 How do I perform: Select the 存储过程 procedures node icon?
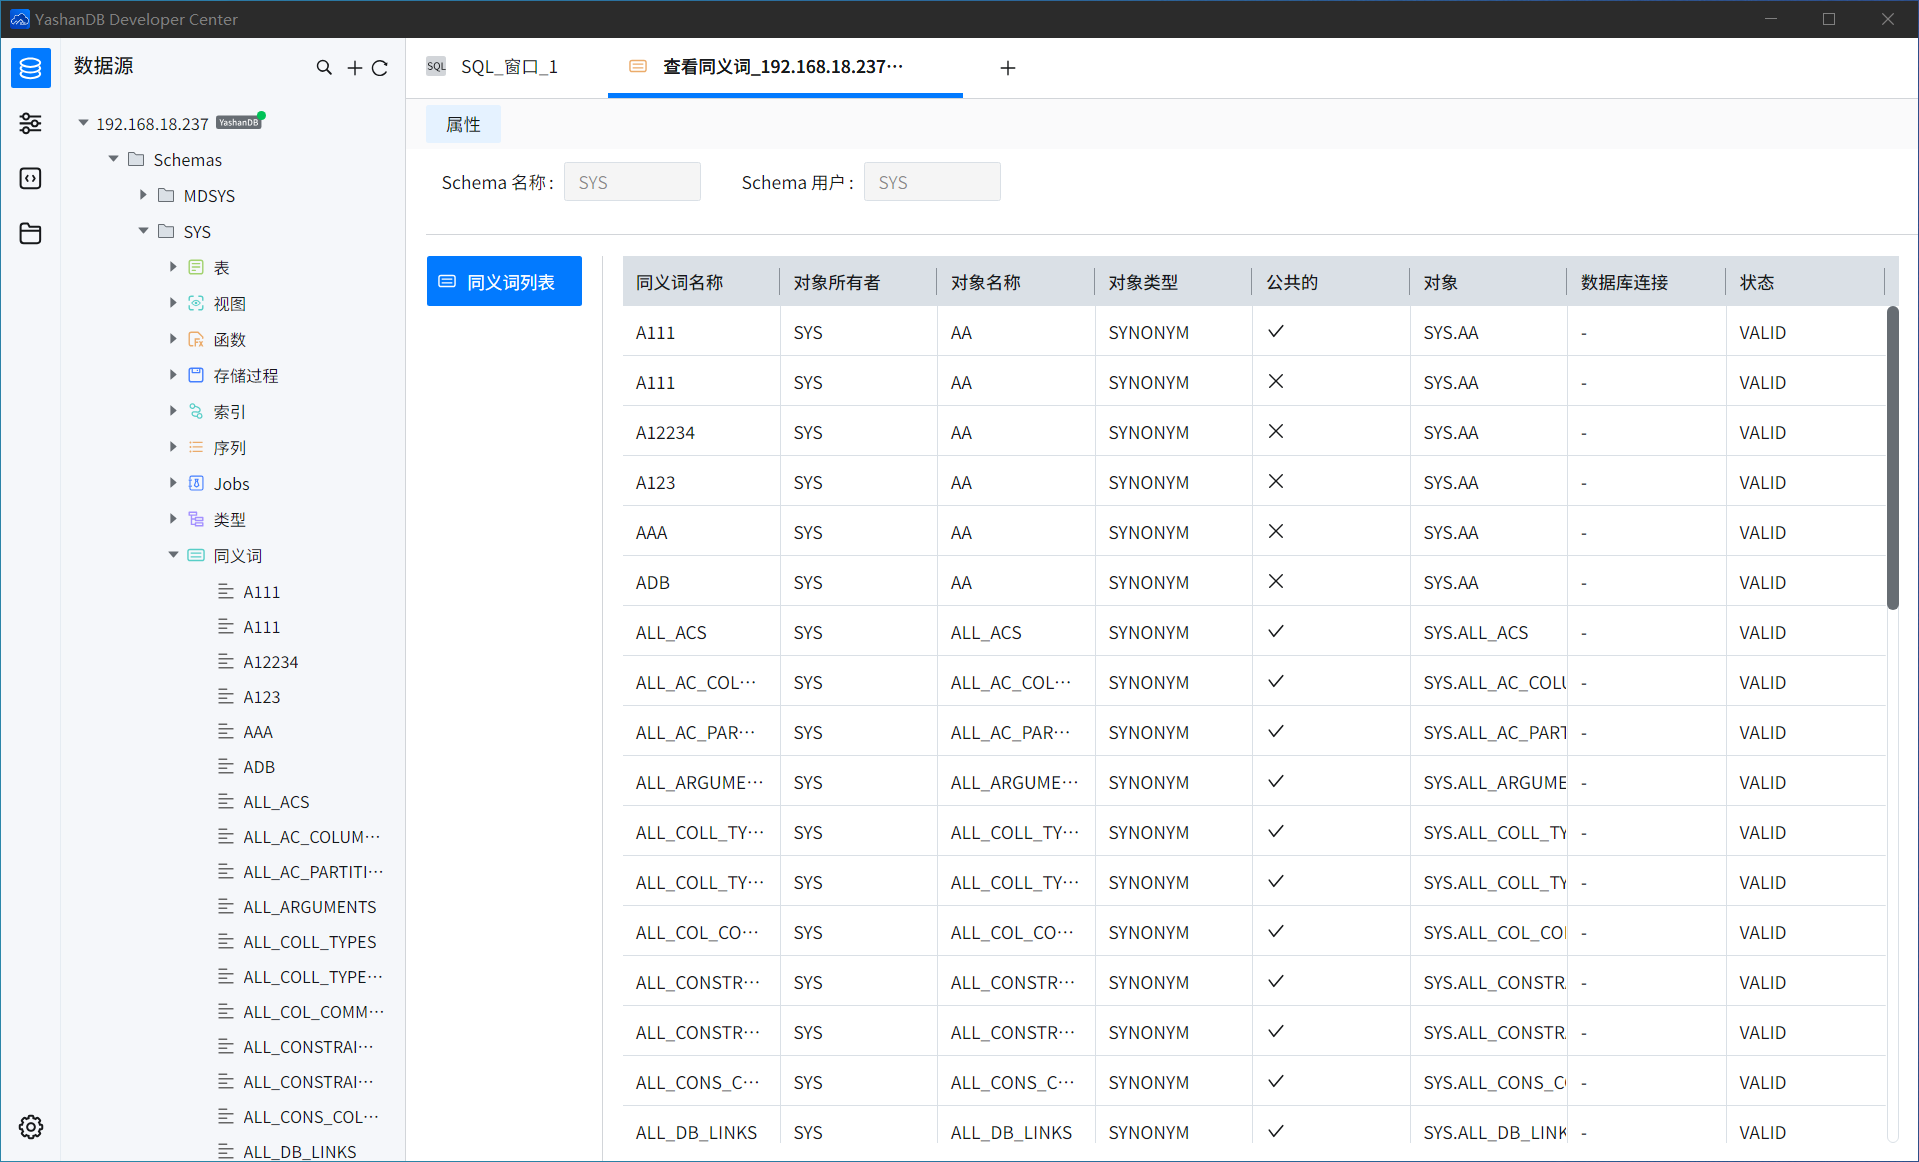[196, 375]
